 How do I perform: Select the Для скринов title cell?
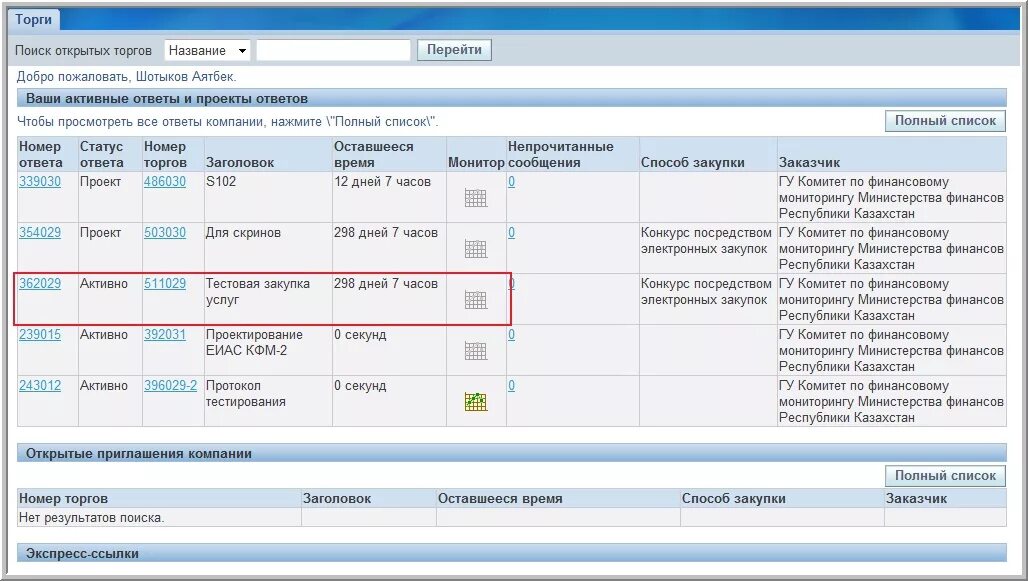point(268,248)
